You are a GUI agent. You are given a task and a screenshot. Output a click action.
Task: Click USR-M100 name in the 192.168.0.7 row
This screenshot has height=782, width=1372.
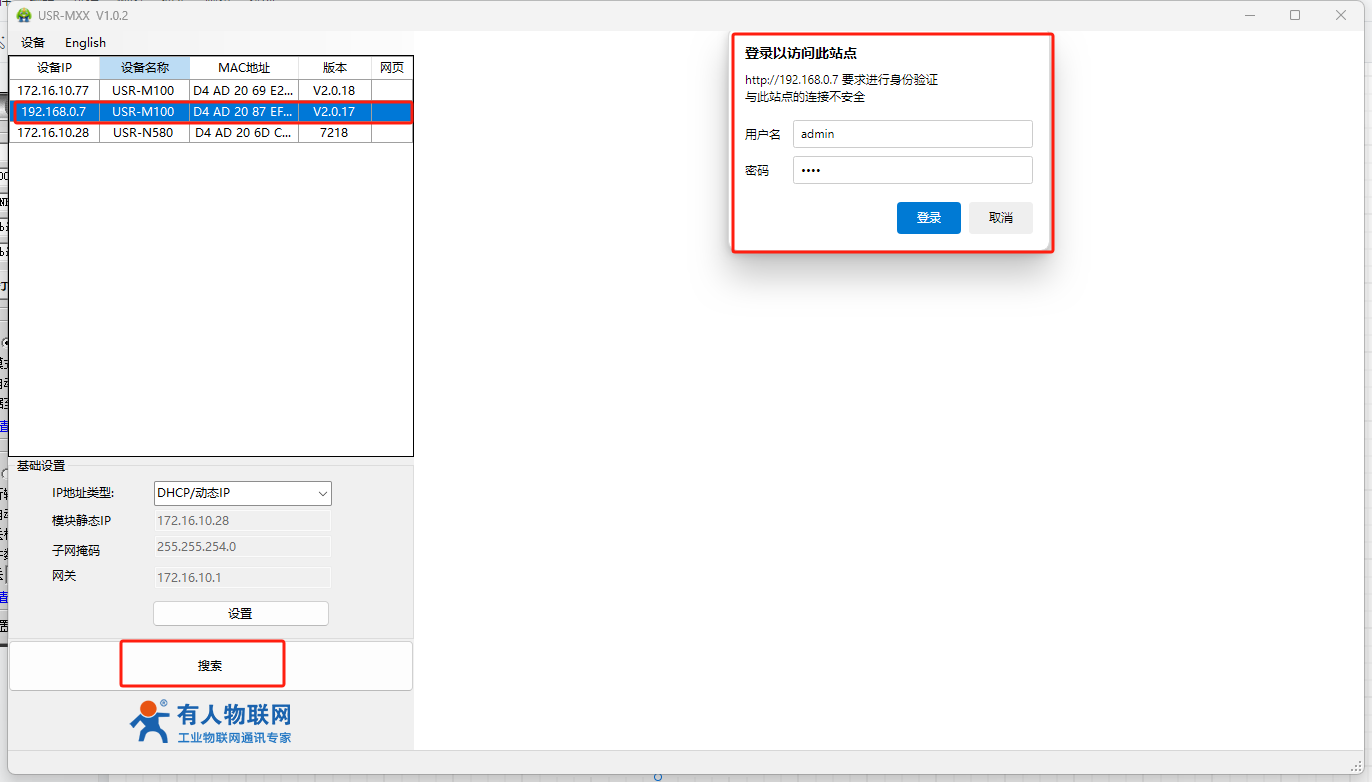click(x=144, y=112)
